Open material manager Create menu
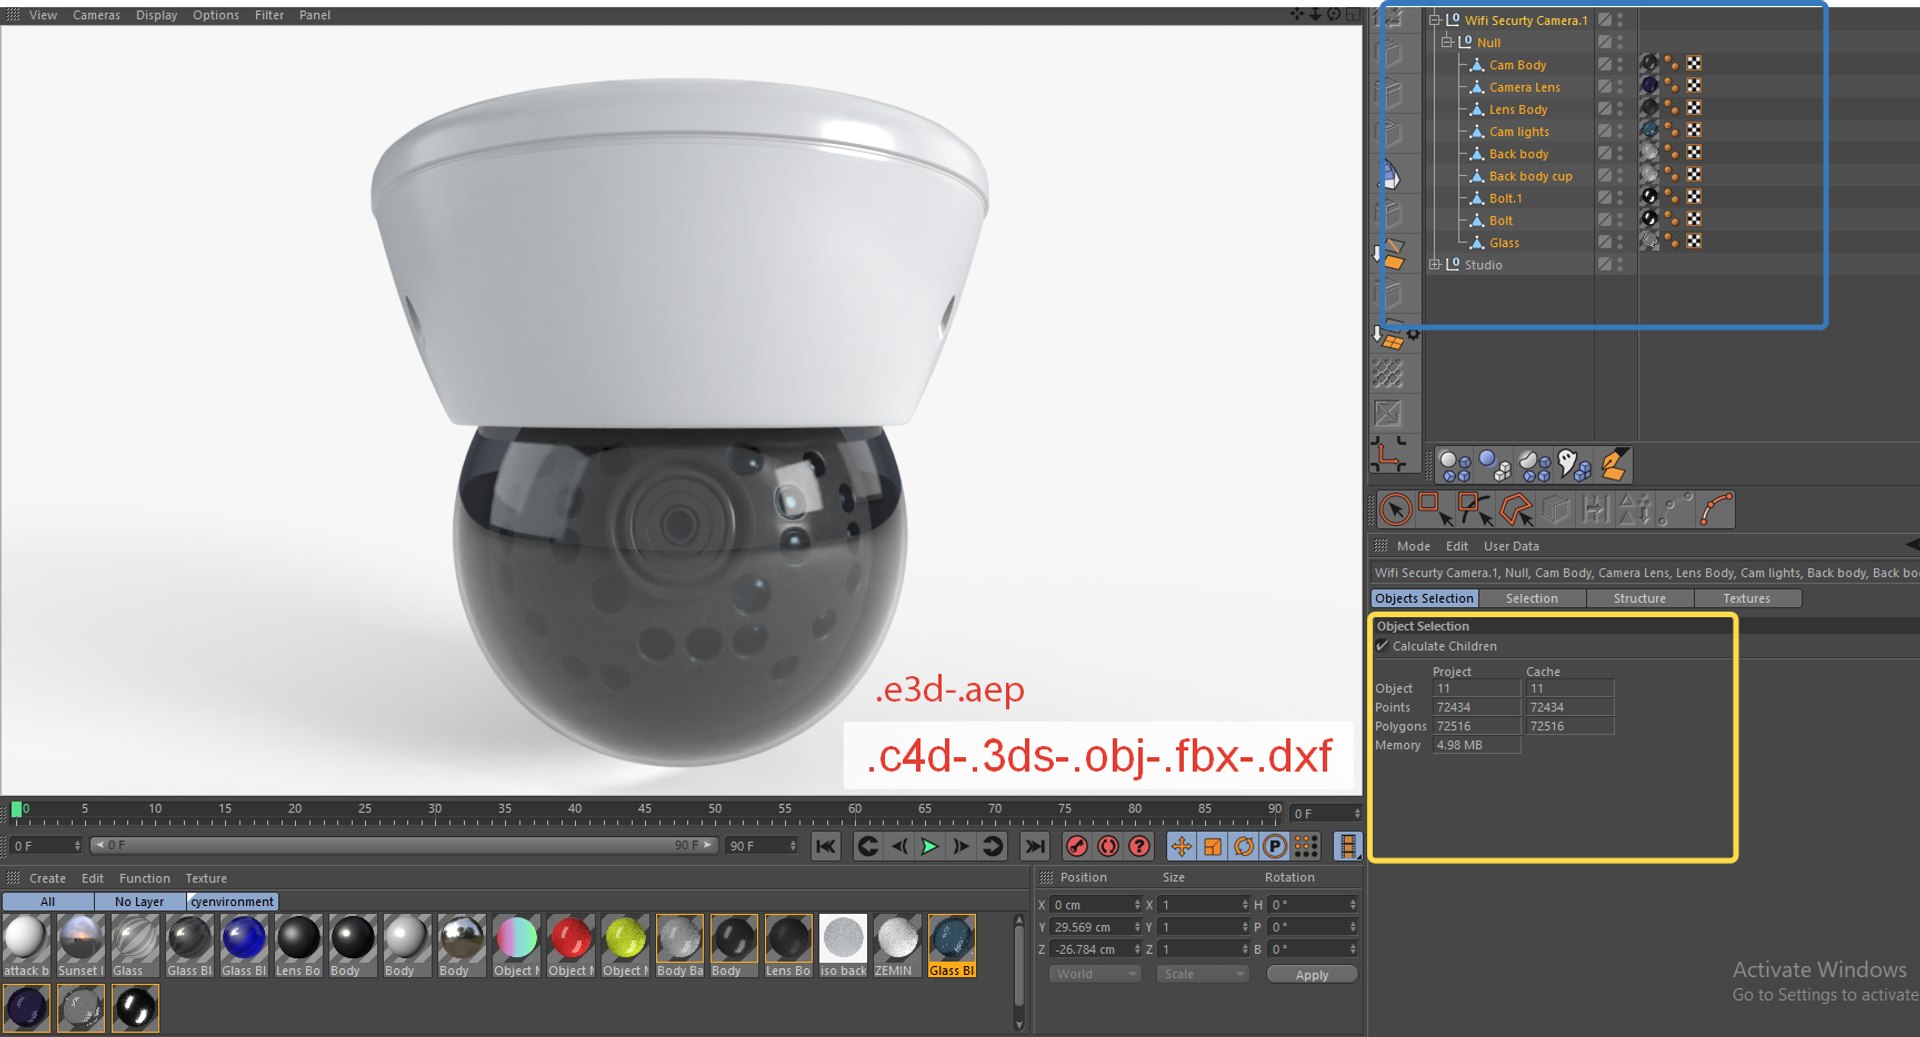 click(x=47, y=878)
